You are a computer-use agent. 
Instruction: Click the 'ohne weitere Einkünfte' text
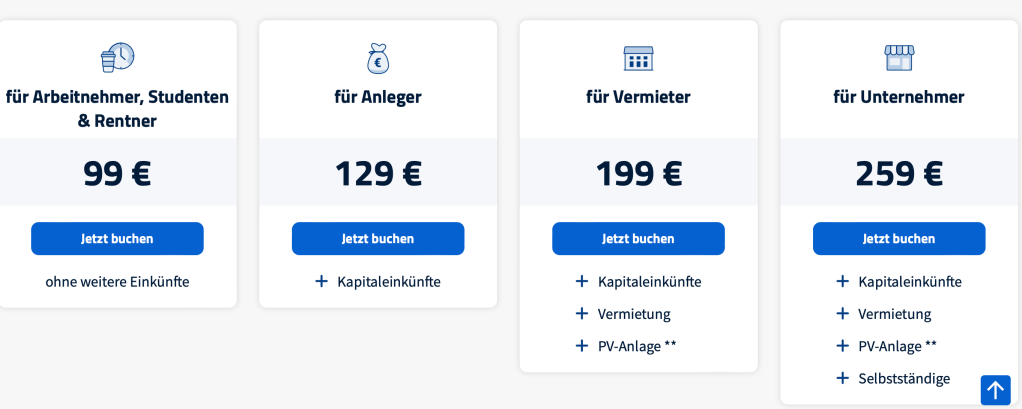click(117, 282)
